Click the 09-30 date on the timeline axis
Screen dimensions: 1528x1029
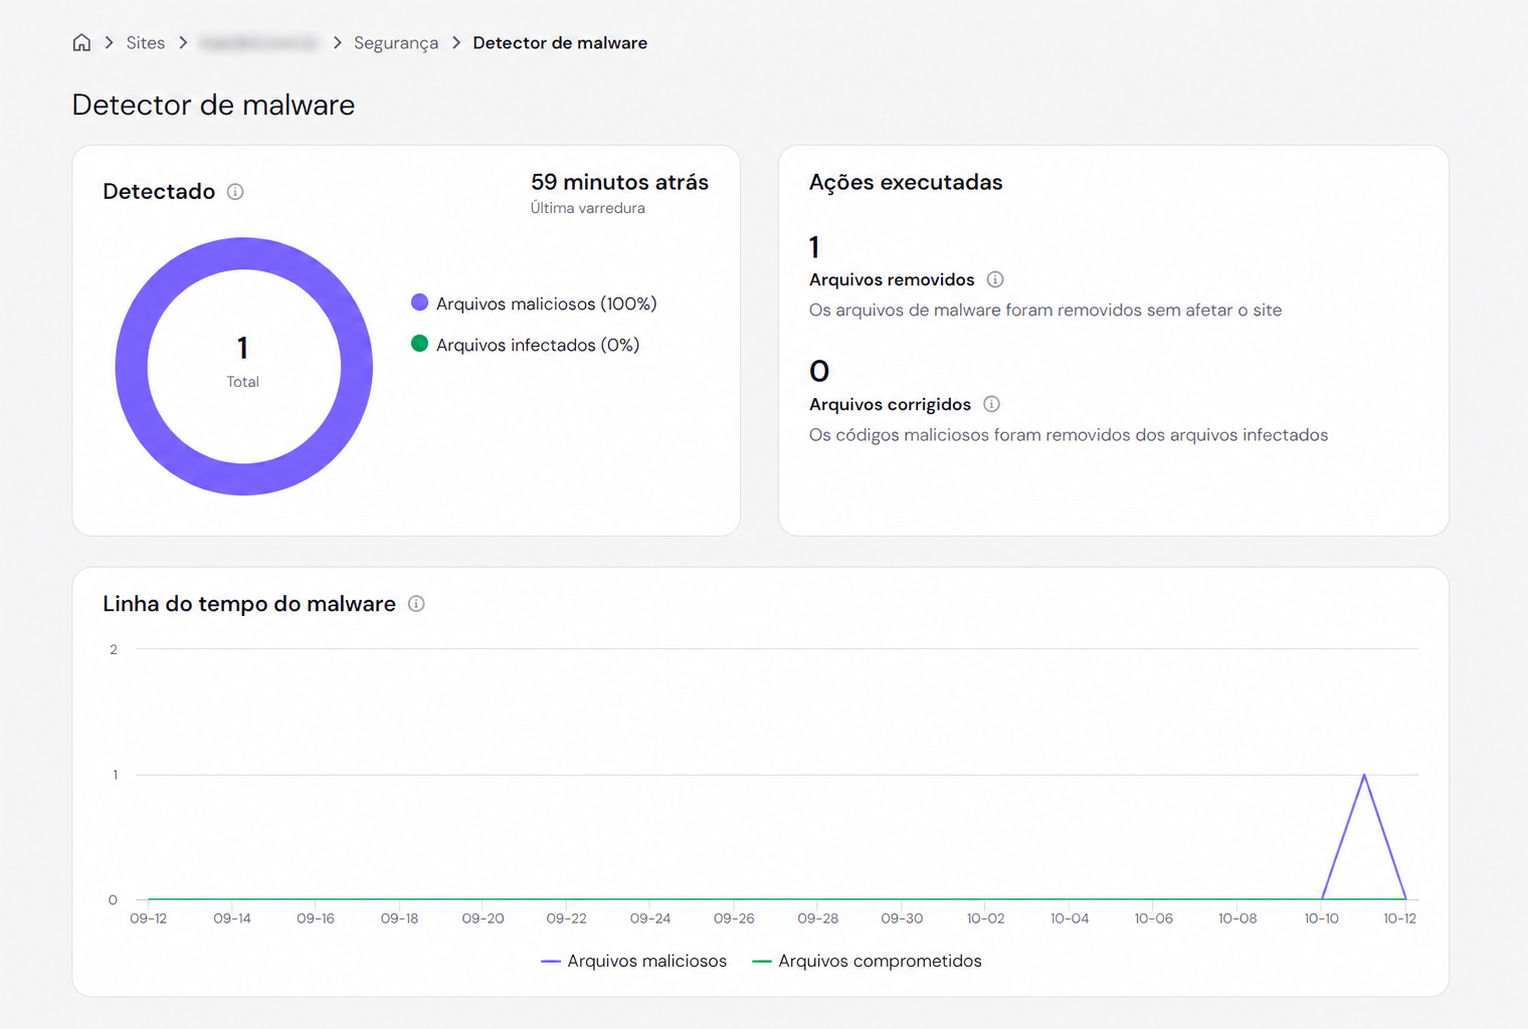coord(901,918)
